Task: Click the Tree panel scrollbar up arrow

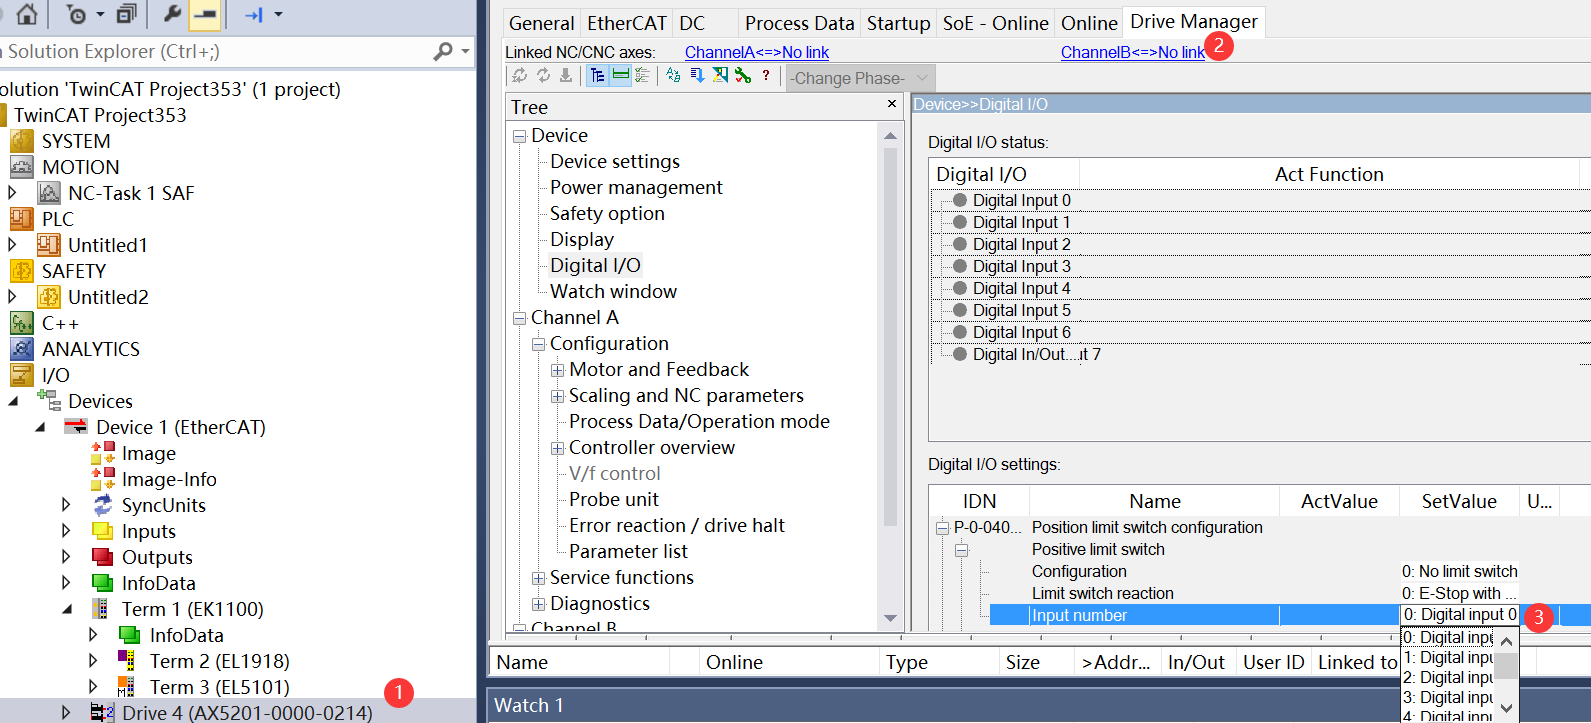Action: [890, 135]
